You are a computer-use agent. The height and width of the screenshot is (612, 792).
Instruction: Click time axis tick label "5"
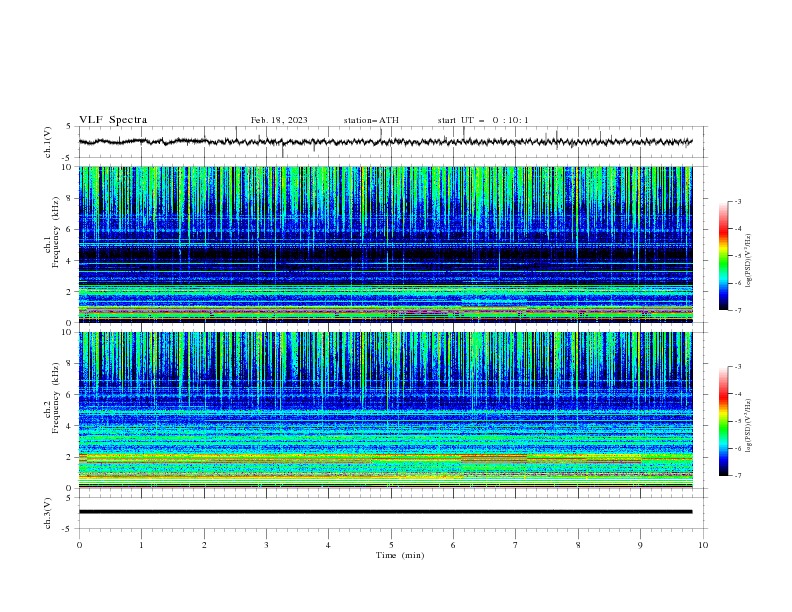tap(391, 545)
